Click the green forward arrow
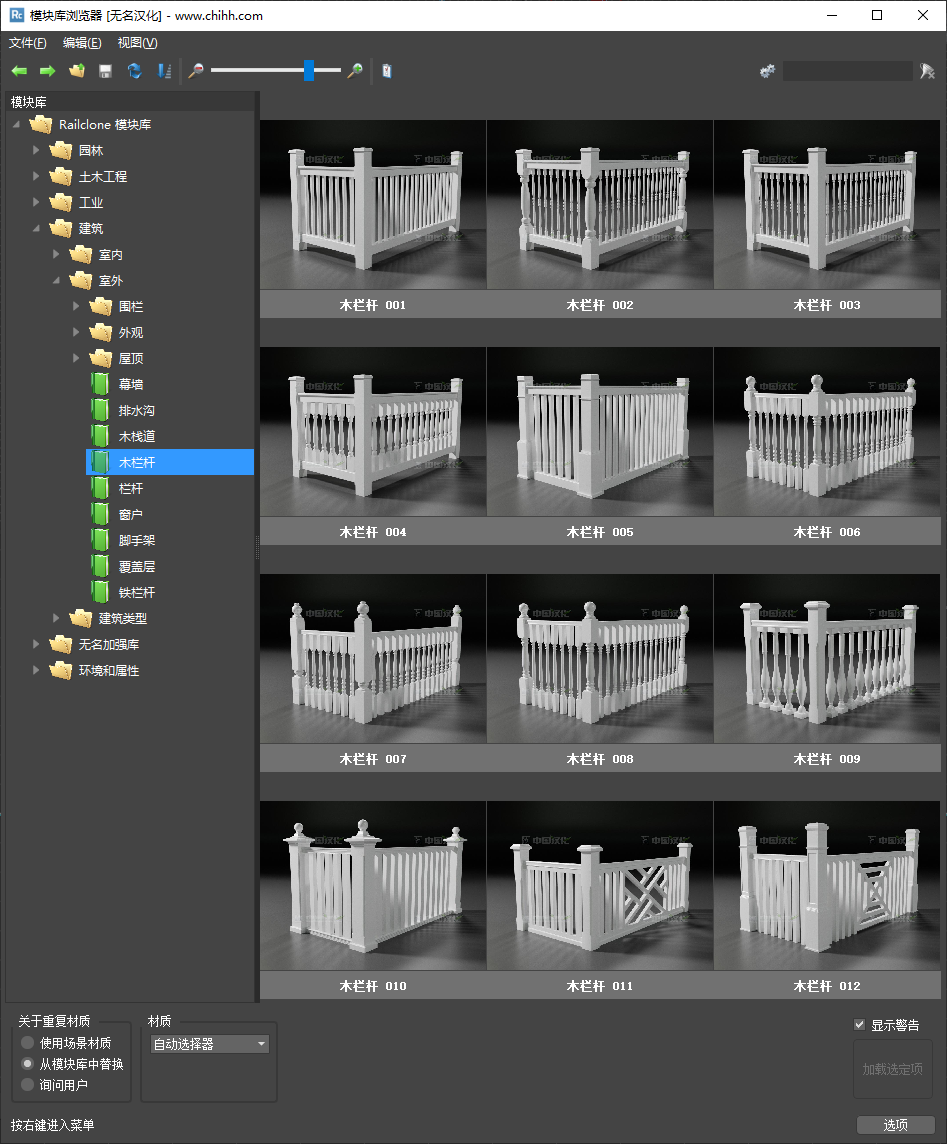Image resolution: width=947 pixels, height=1144 pixels. (x=47, y=71)
